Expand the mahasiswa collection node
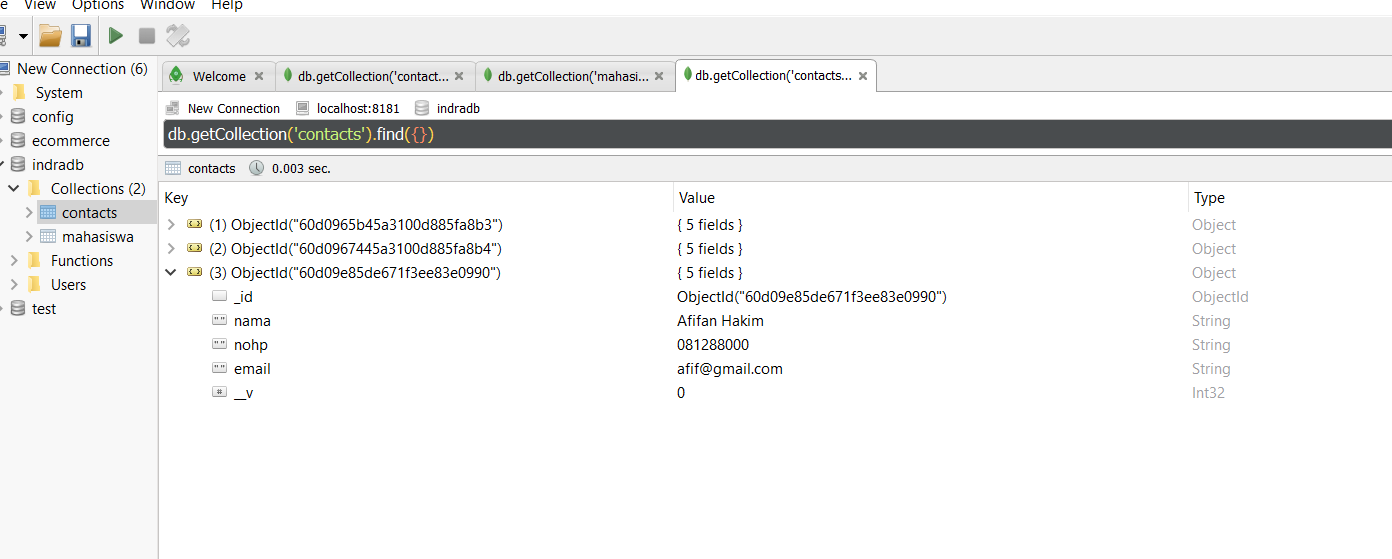1392x559 pixels. [x=29, y=237]
